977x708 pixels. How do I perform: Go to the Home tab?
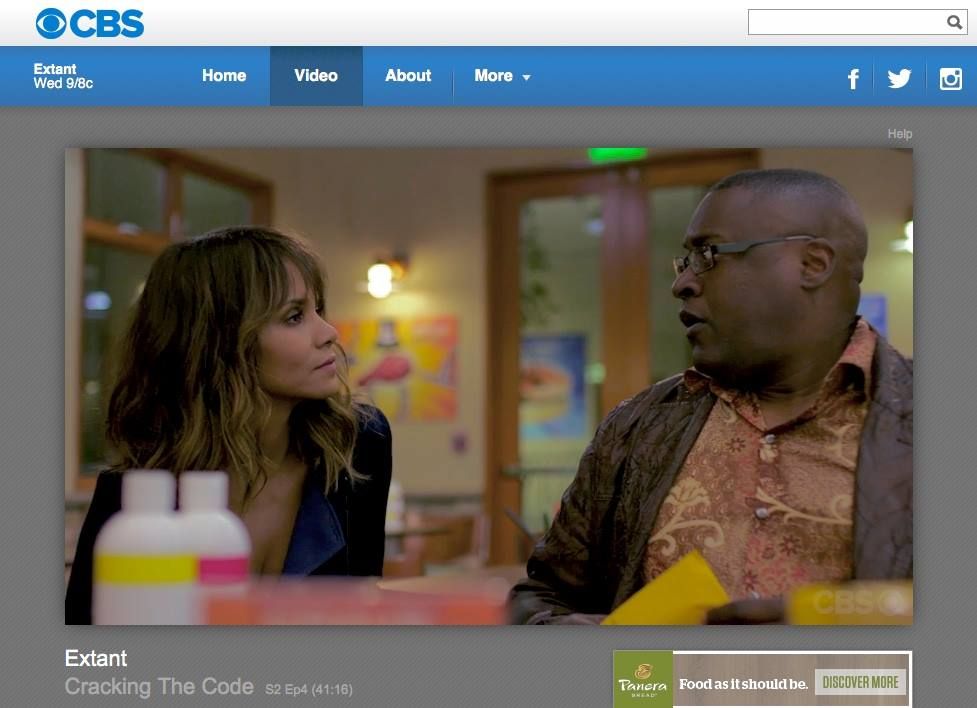pyautogui.click(x=224, y=75)
